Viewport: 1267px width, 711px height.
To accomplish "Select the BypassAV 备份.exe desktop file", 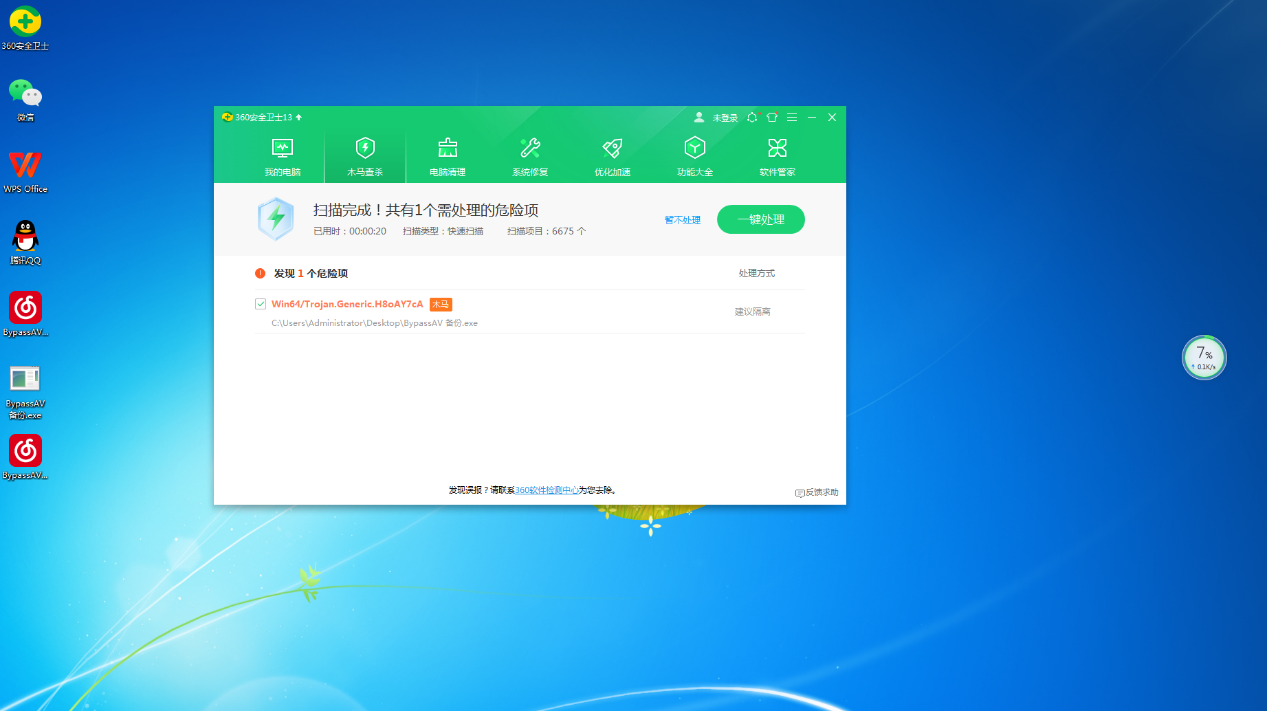I will coord(25,392).
